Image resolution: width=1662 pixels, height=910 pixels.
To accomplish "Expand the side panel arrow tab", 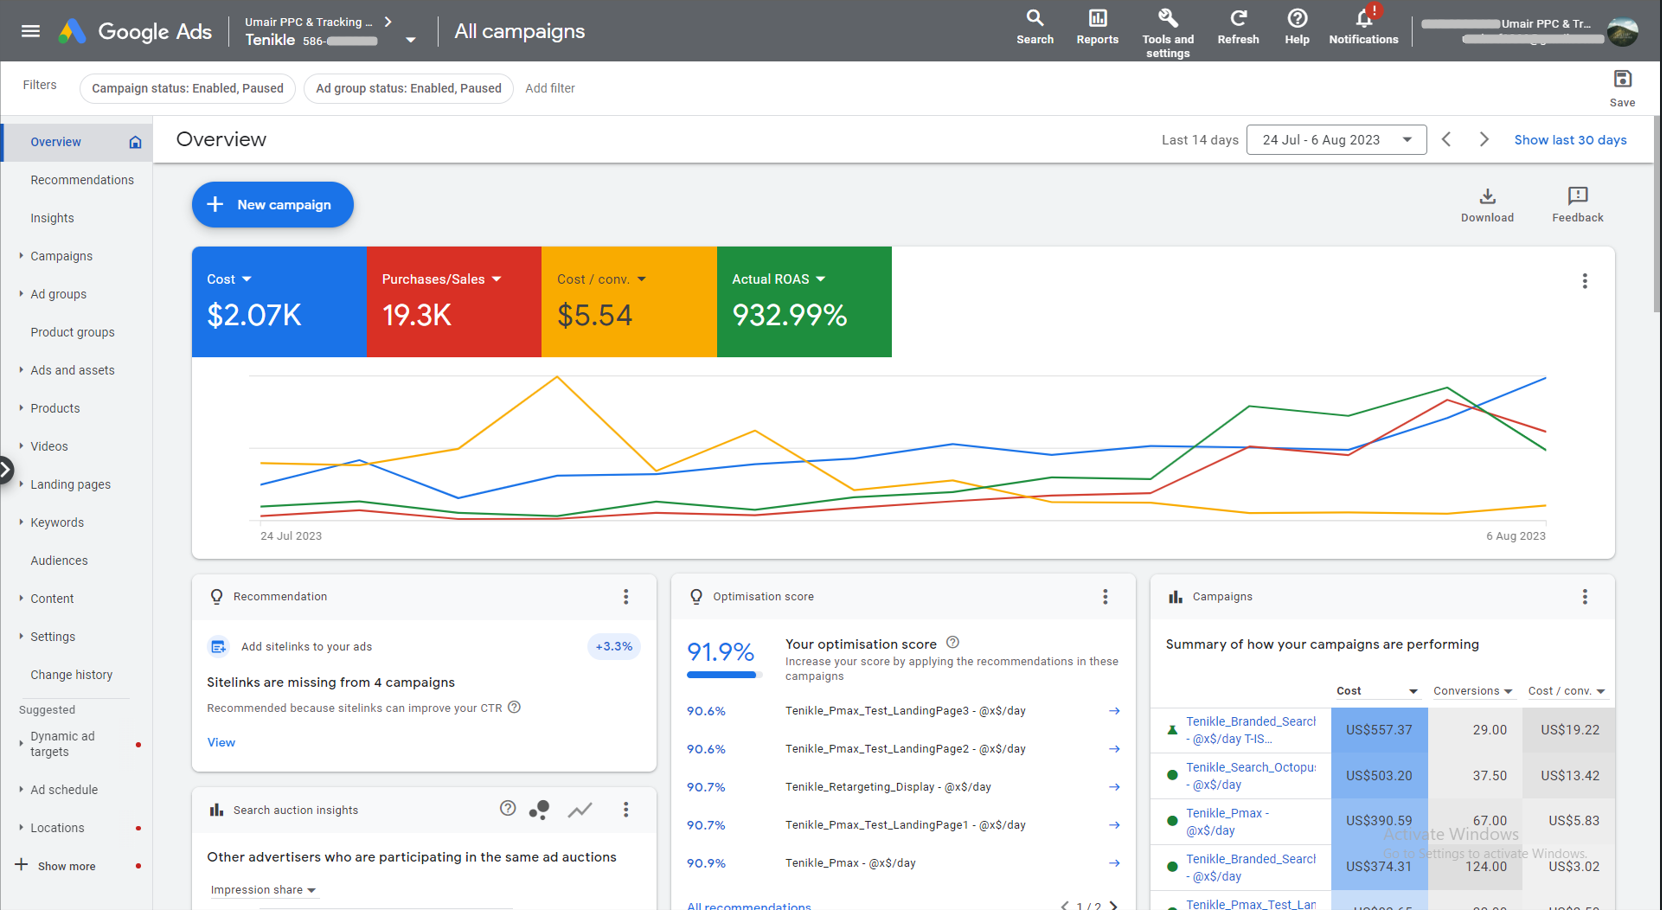I will point(6,469).
